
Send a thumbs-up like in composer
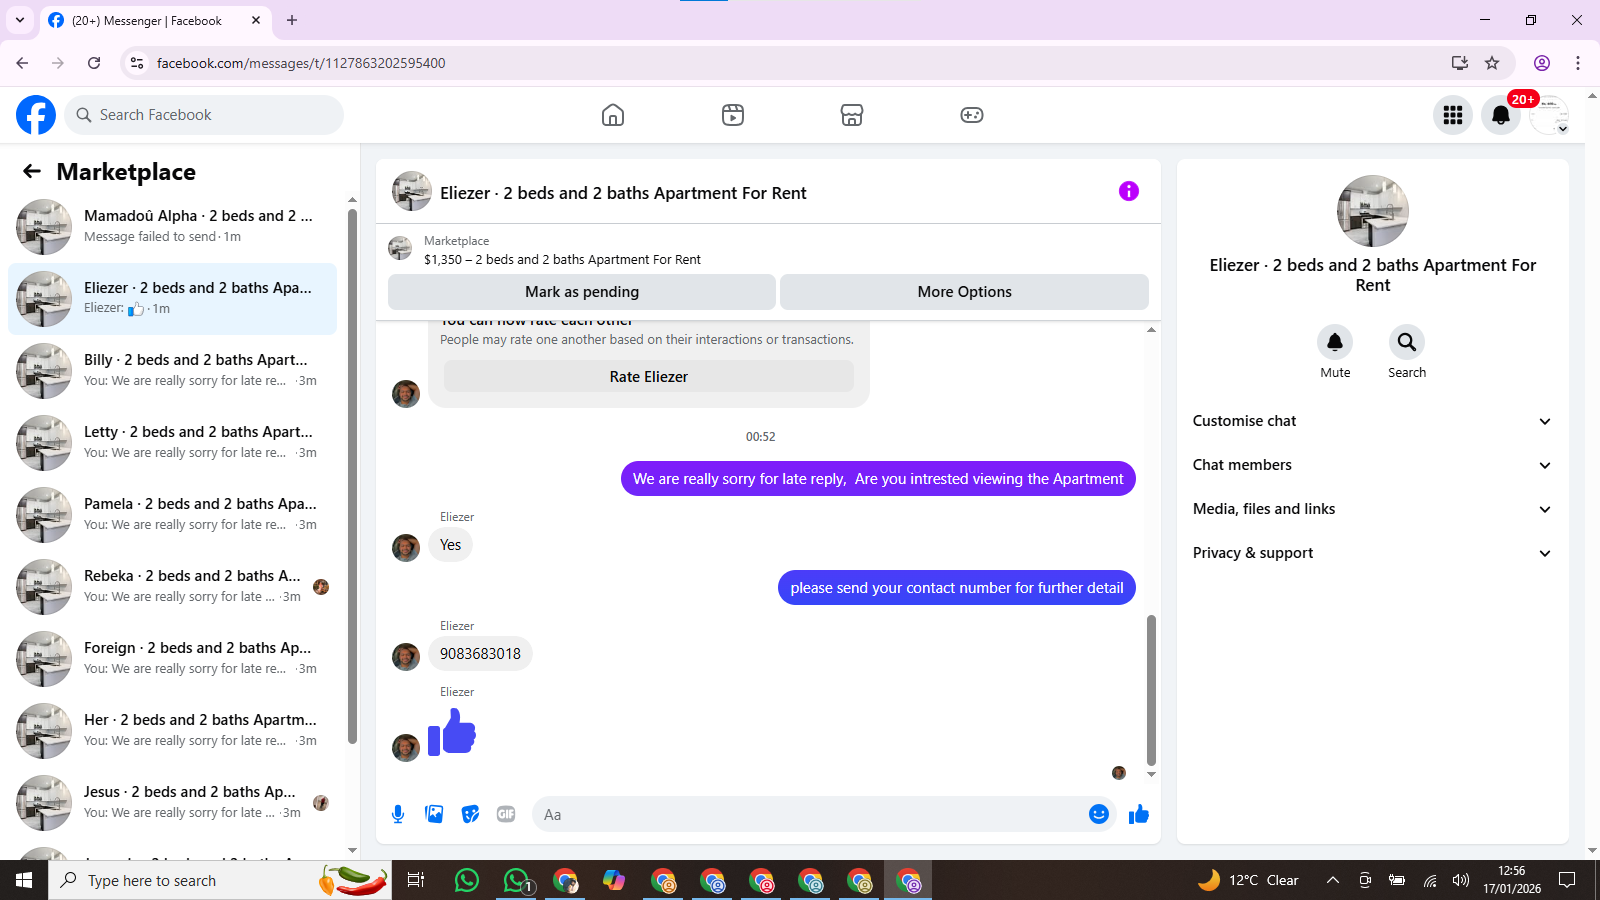(x=1139, y=814)
